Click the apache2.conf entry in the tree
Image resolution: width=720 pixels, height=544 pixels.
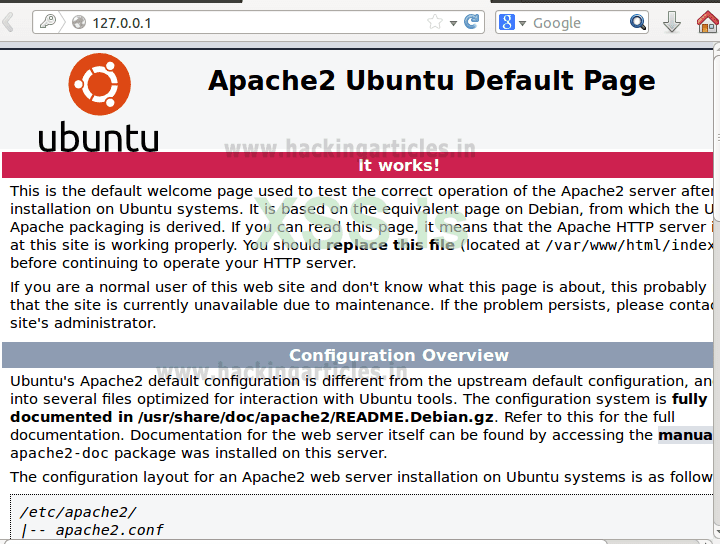[x=109, y=530]
